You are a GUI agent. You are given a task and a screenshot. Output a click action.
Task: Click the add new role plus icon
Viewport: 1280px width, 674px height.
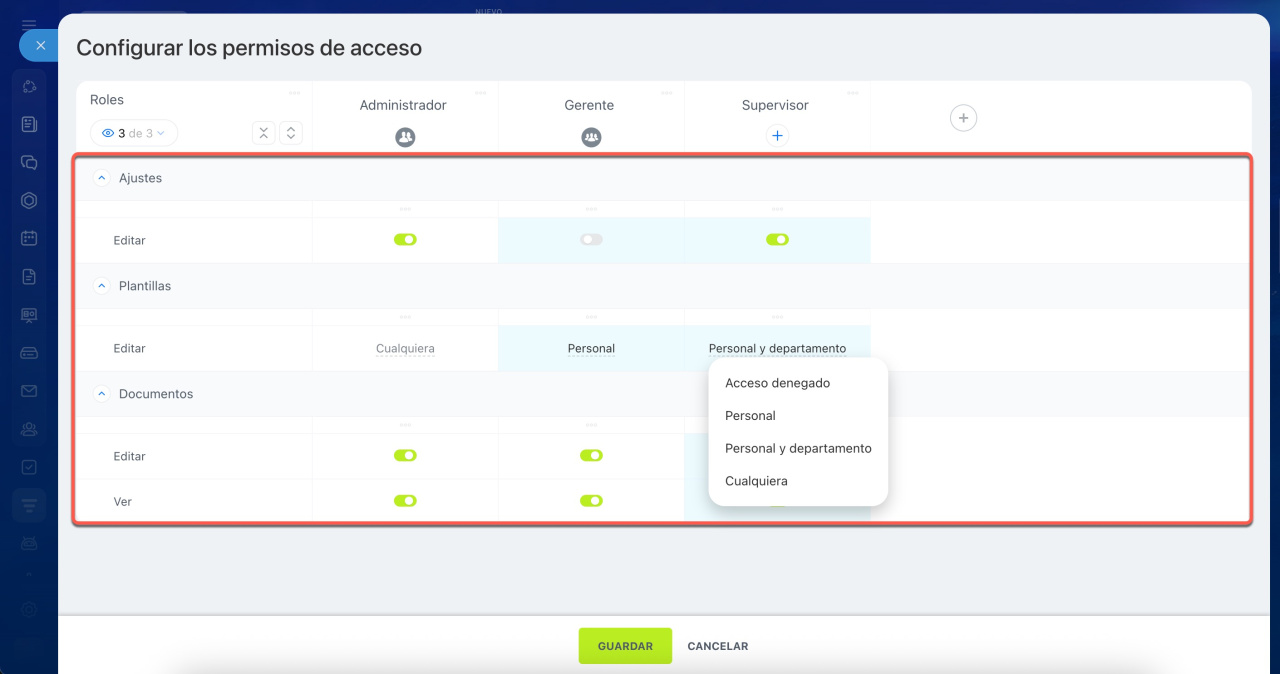(x=963, y=118)
